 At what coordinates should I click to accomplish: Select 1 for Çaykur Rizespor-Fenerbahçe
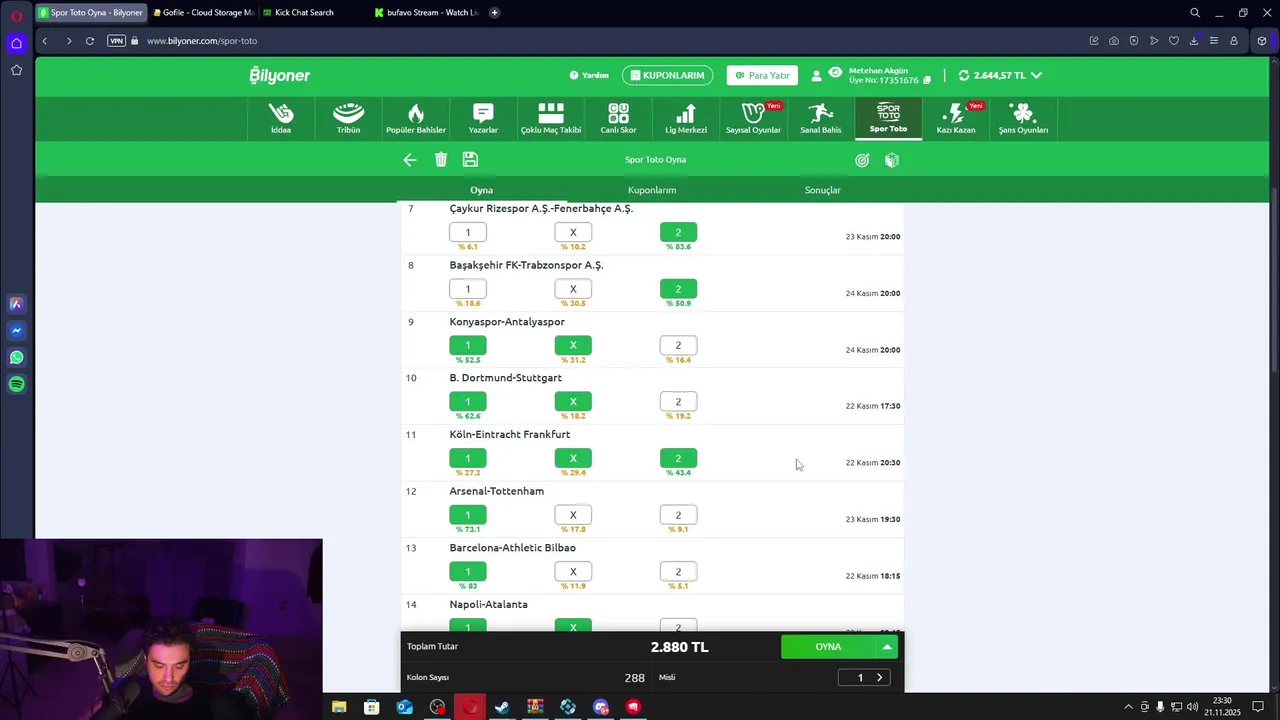pyautogui.click(x=468, y=232)
